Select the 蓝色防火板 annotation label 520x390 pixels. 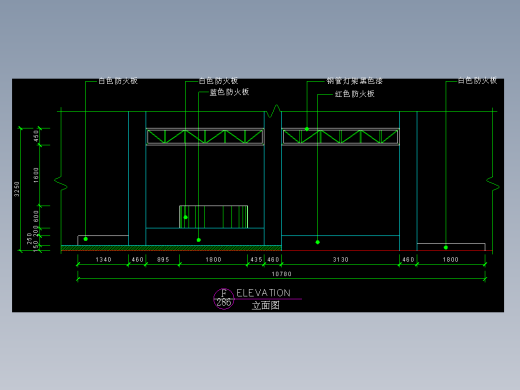point(229,92)
